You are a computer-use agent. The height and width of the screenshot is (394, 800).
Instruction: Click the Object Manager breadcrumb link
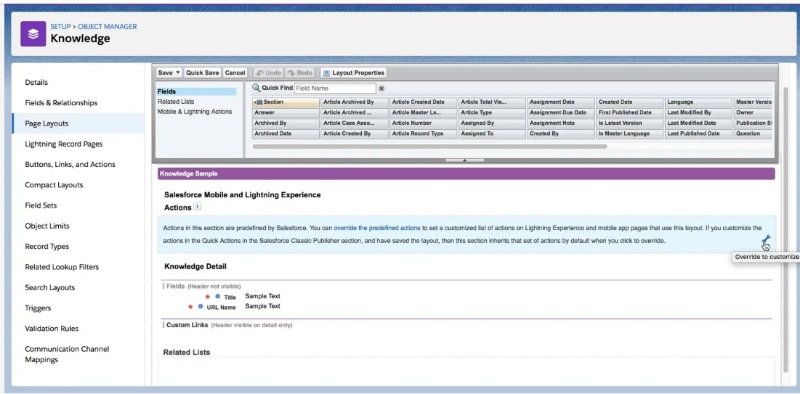coord(107,27)
